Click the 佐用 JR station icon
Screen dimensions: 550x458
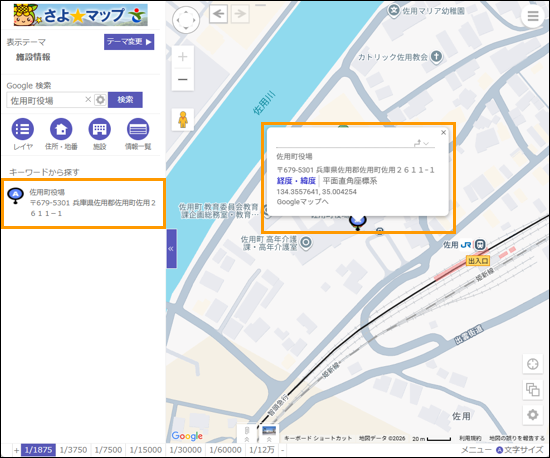[480, 244]
